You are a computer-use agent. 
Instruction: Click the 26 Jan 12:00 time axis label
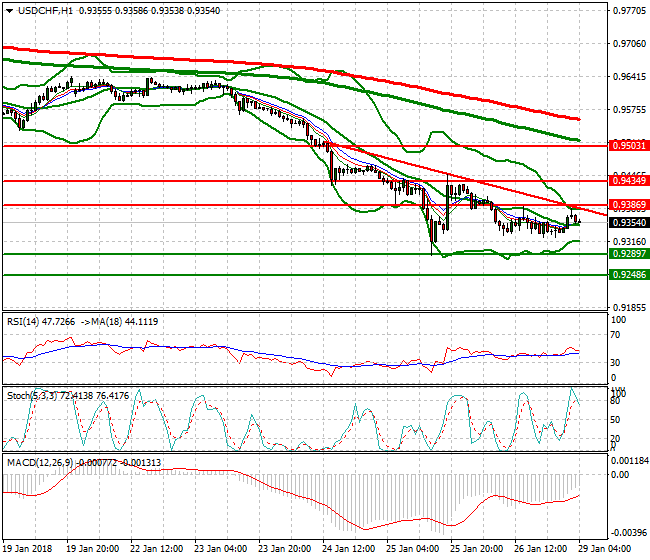tap(541, 549)
